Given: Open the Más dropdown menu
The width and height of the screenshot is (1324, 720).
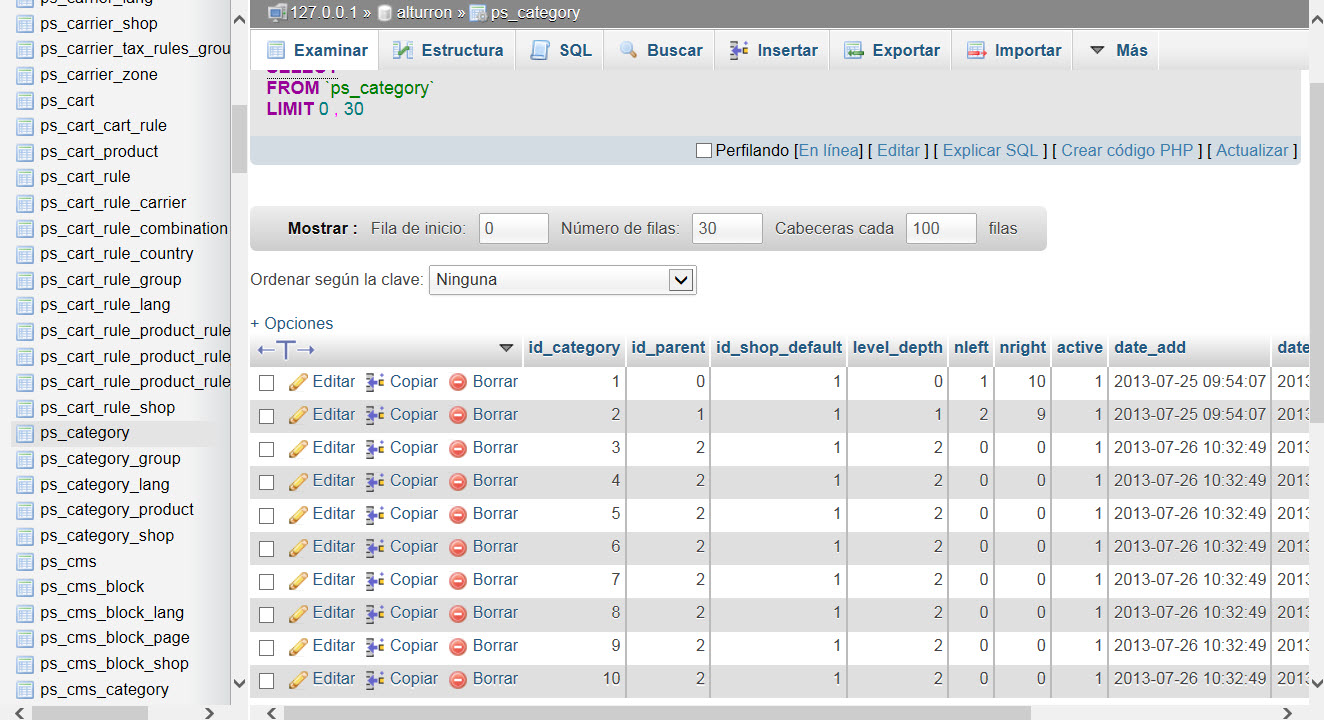Looking at the screenshot, I should coord(1117,50).
